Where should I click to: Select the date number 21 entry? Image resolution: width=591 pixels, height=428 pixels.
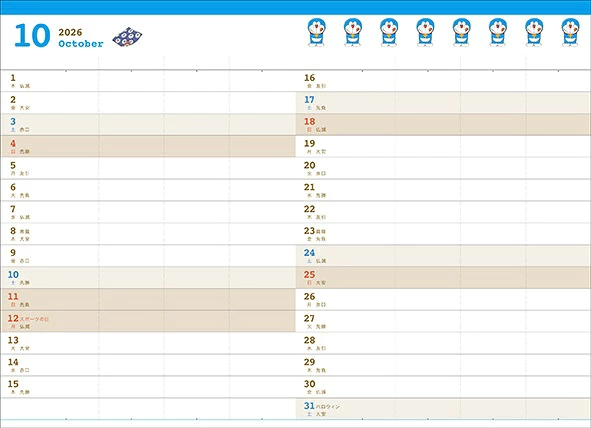pos(309,187)
